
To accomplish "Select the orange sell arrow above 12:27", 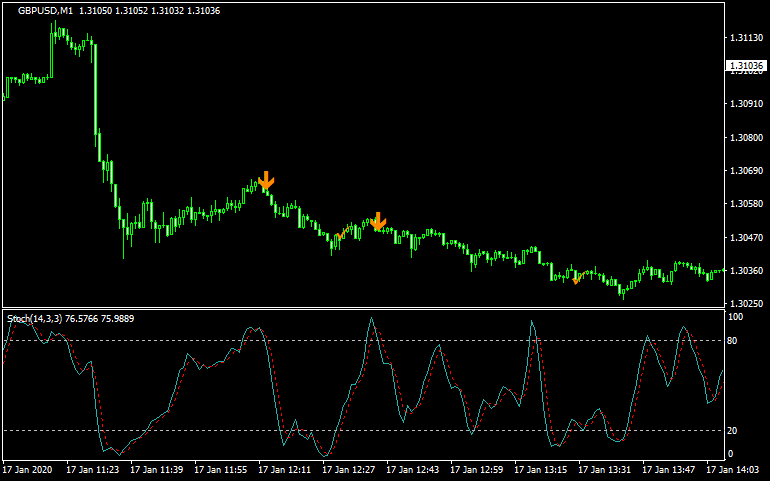I will [x=378, y=222].
